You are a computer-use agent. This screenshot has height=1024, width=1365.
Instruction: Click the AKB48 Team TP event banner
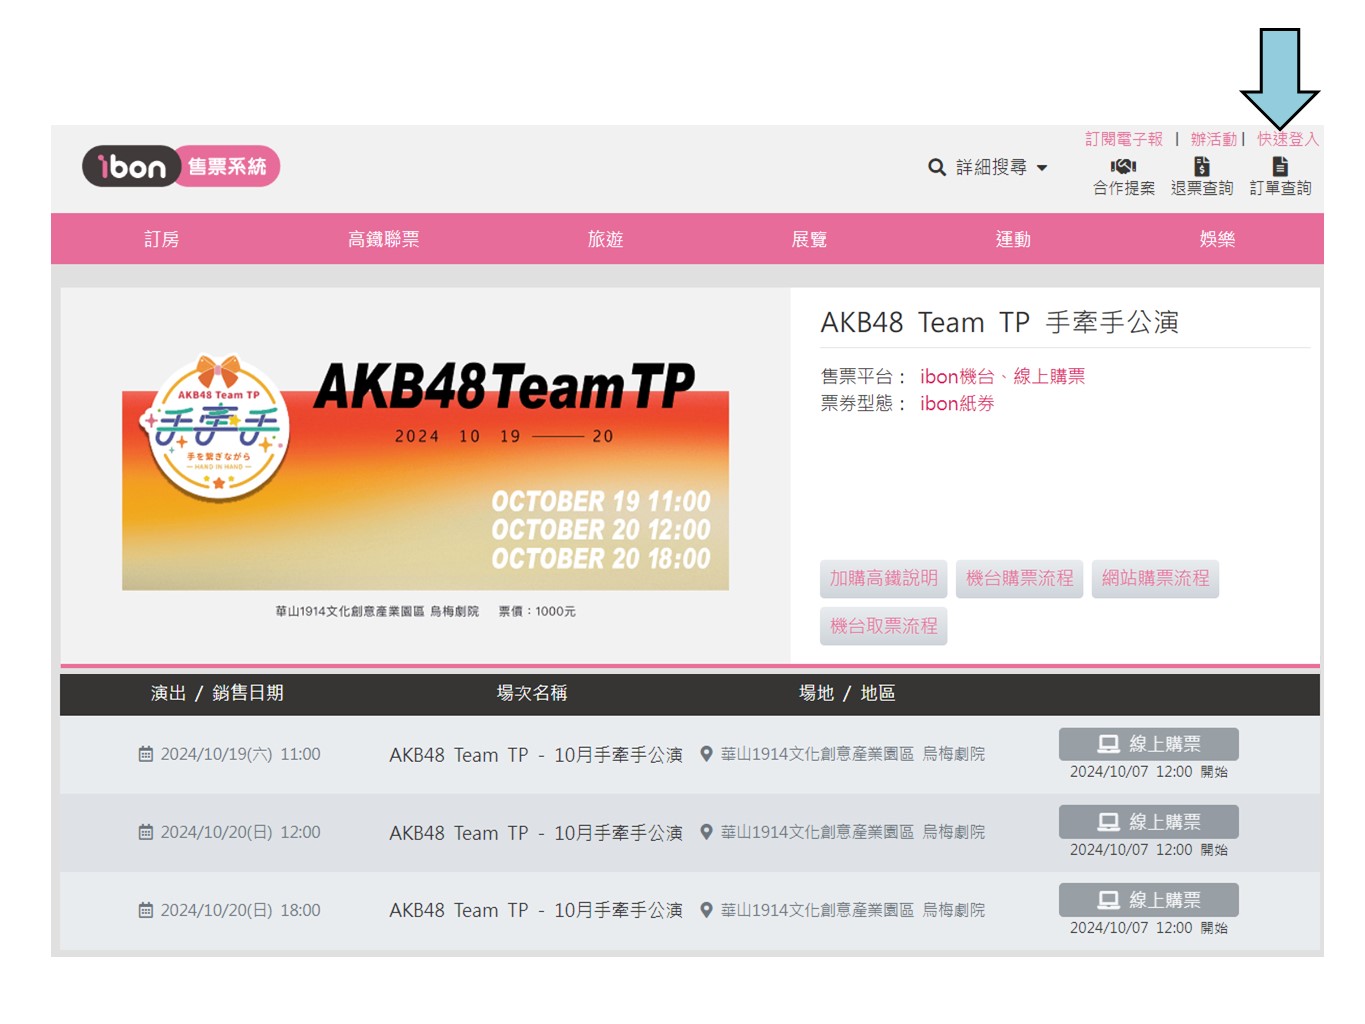tap(425, 472)
